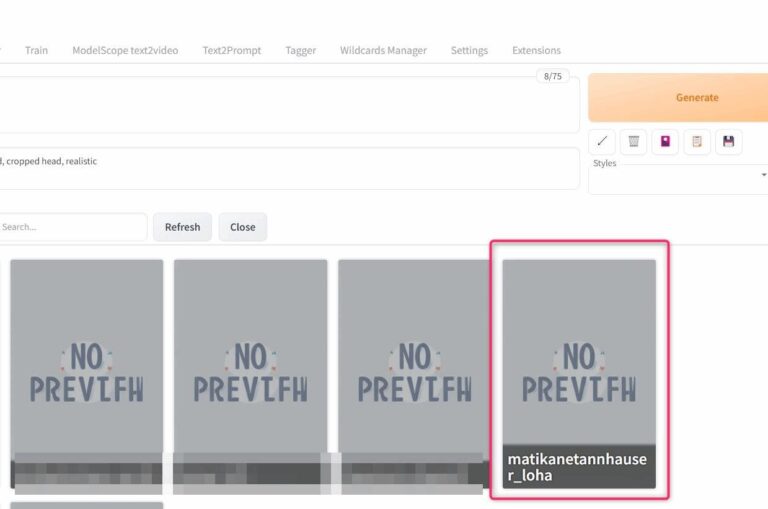
Task: Toggle the pink extra networks card icon
Action: [x=665, y=142]
